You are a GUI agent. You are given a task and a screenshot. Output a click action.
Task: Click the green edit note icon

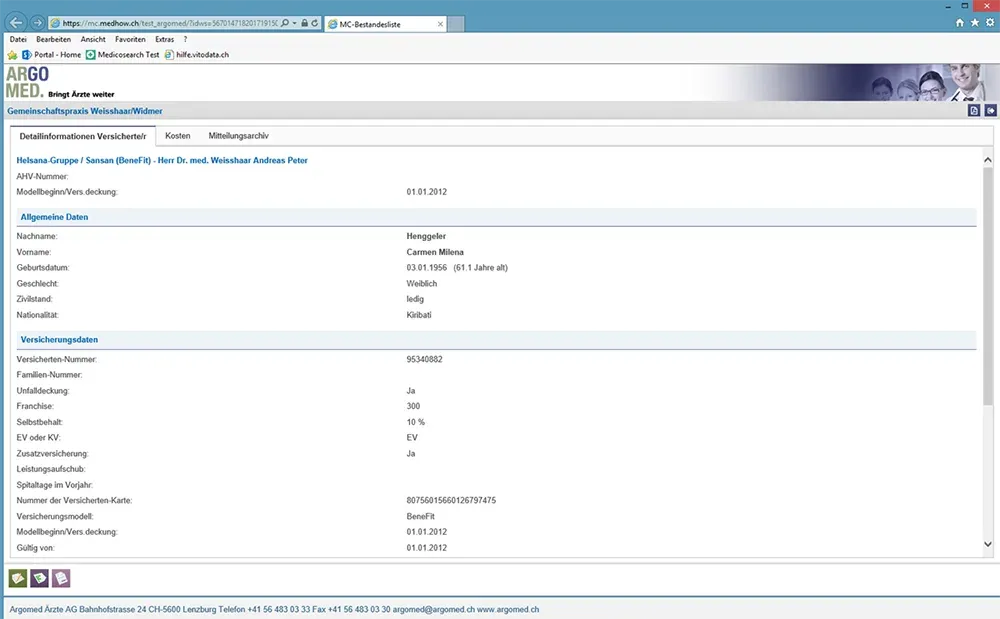pyautogui.click(x=18, y=578)
